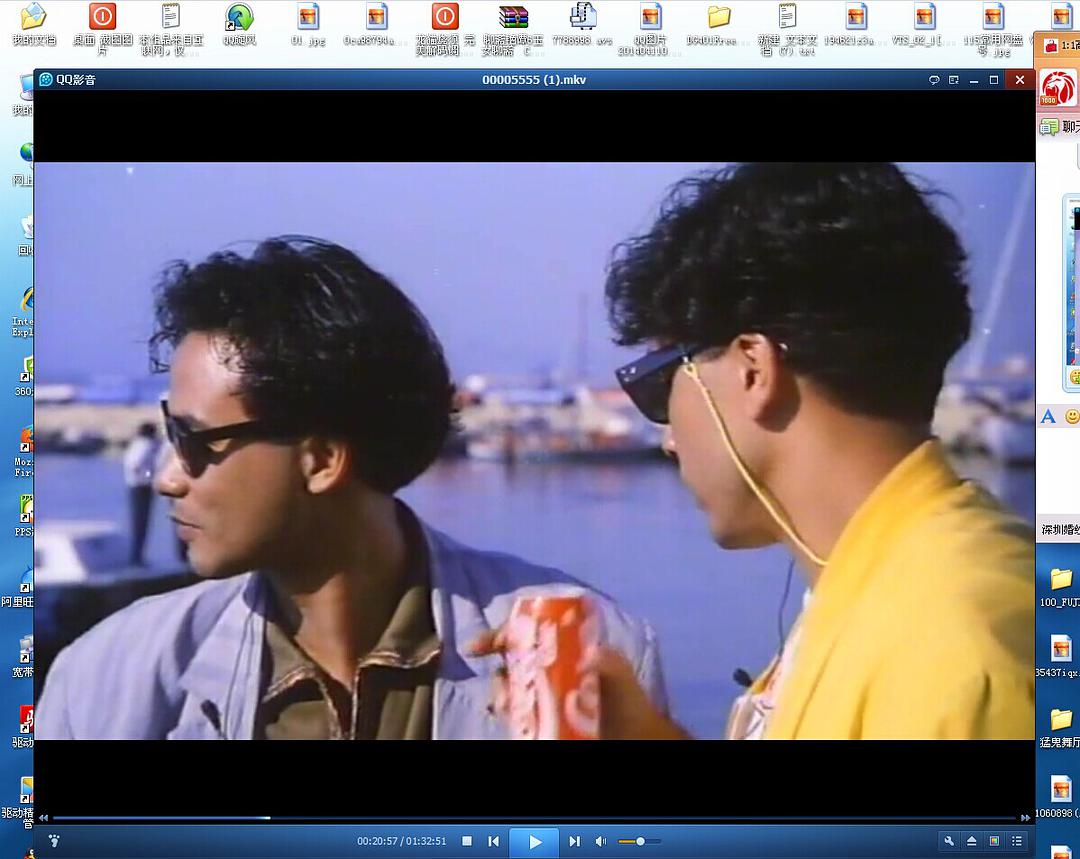The image size is (1080, 859).
Task: Select the yellow folder icon in the top desktop row
Action: 718,25
